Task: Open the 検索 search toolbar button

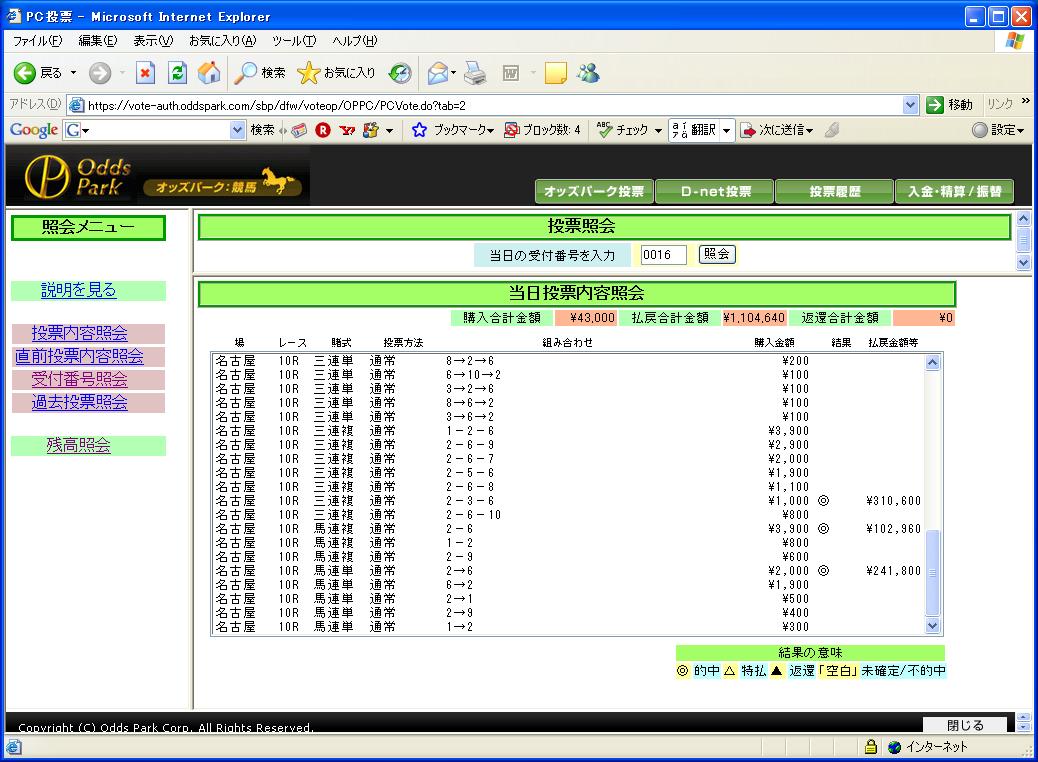Action: (260, 73)
